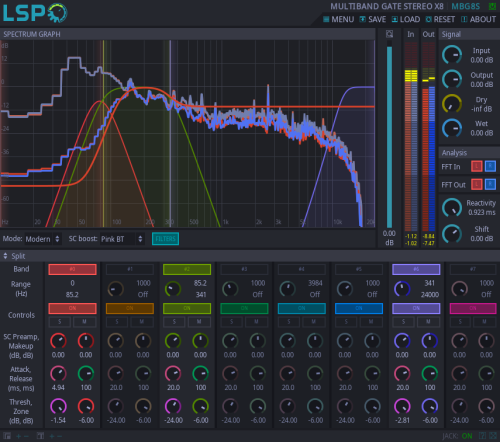Open the Mode dropdown showing Modern
500x442 pixels.
(43, 239)
